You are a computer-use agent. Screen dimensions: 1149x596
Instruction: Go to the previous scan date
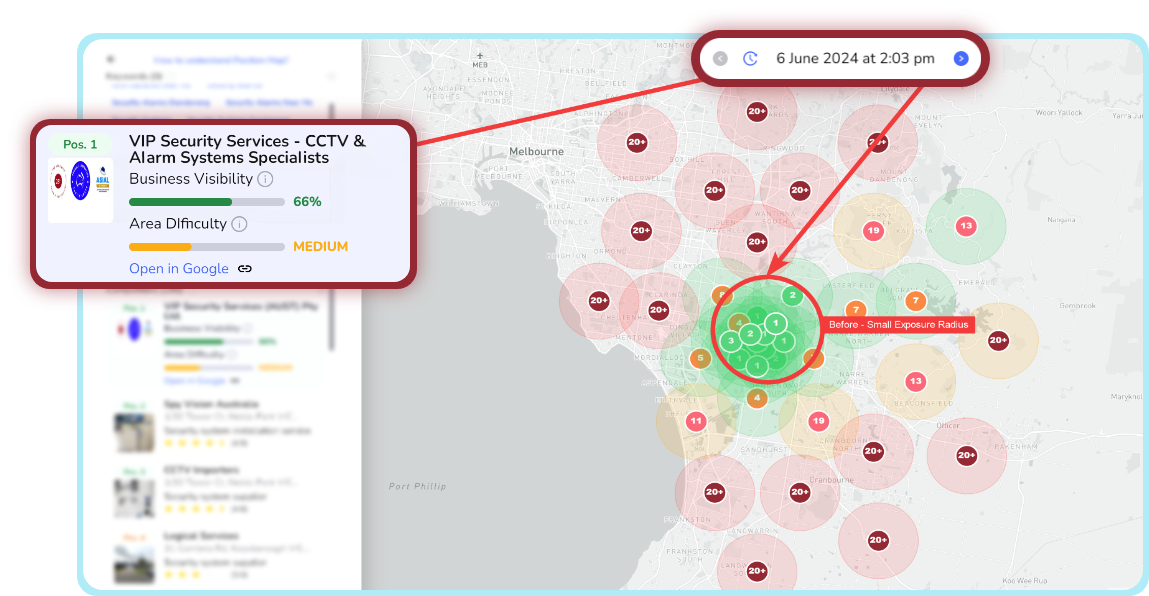720,59
